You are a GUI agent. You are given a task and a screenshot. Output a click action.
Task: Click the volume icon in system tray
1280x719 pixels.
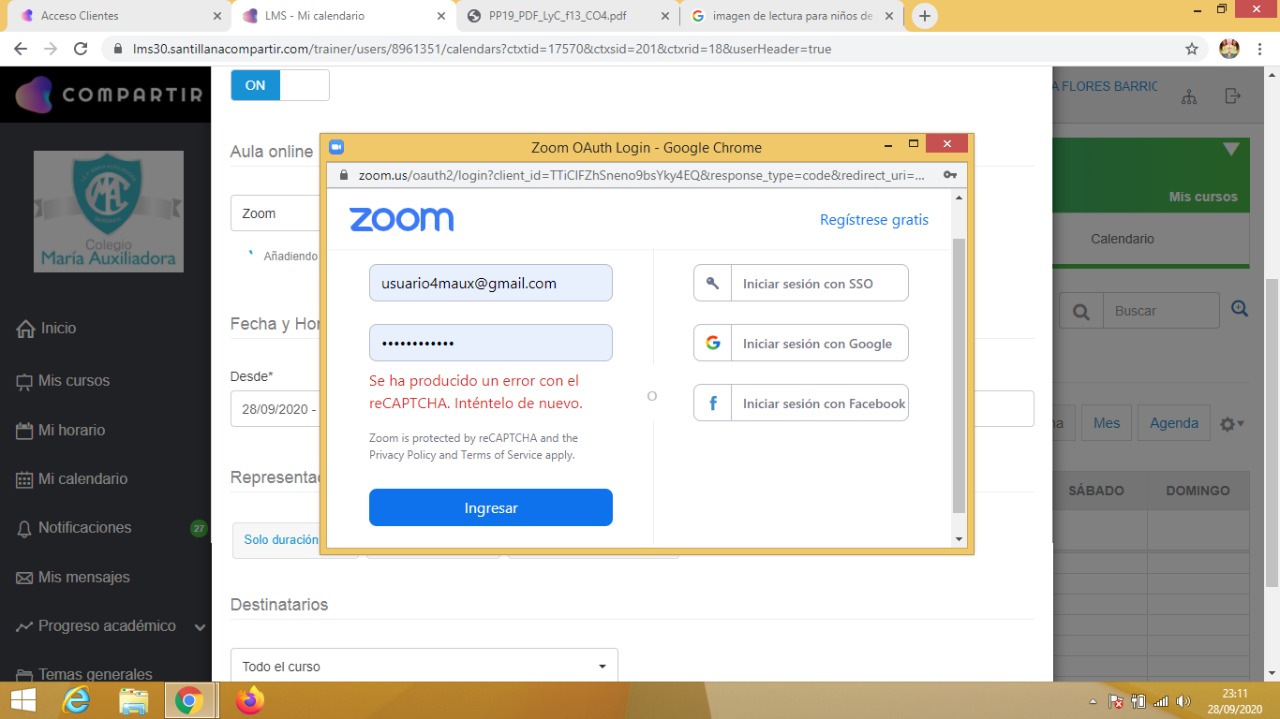point(1184,701)
